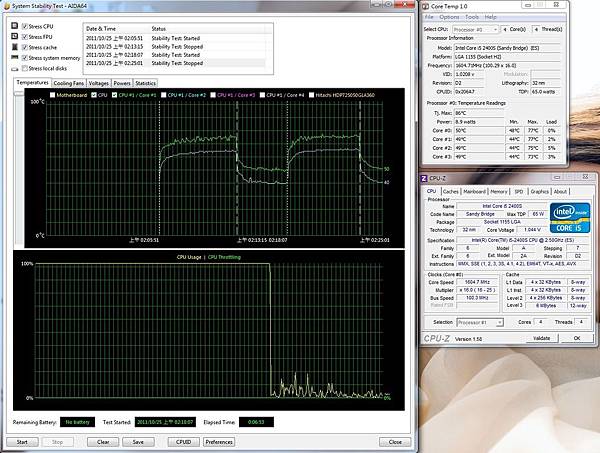Show Hitachi hard drive temperature line
Viewport: 600px width, 453px height.
311,95
